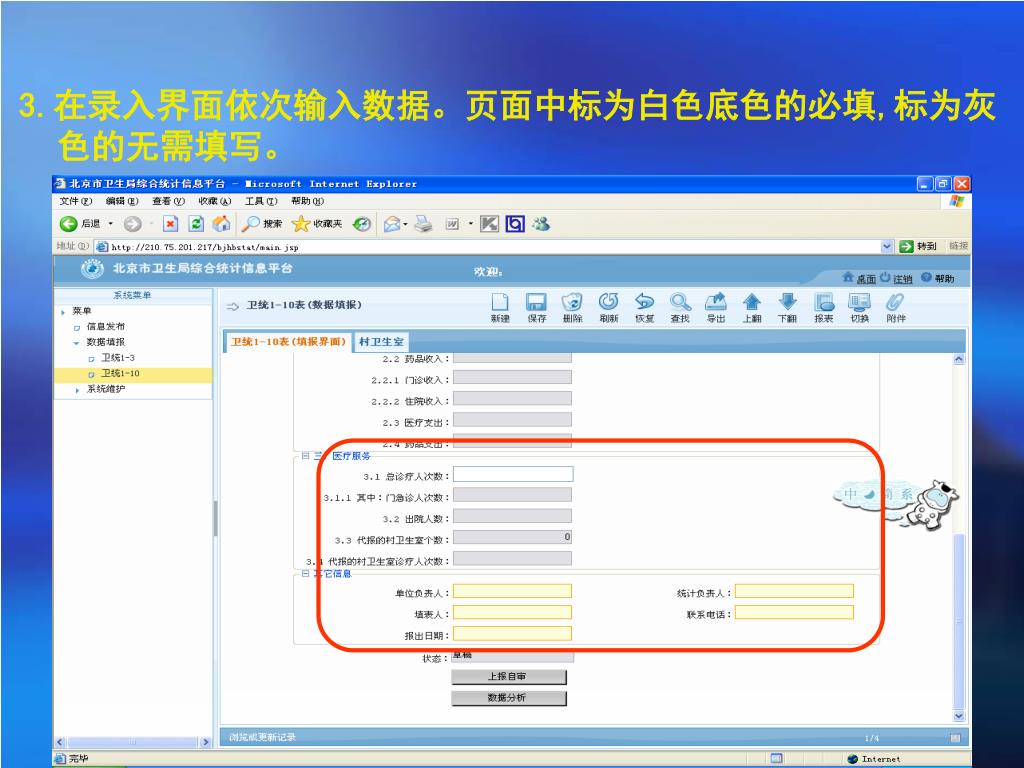This screenshot has width=1024, height=768.
Task: Go to previous record with 上翻 icon
Action: click(752, 308)
